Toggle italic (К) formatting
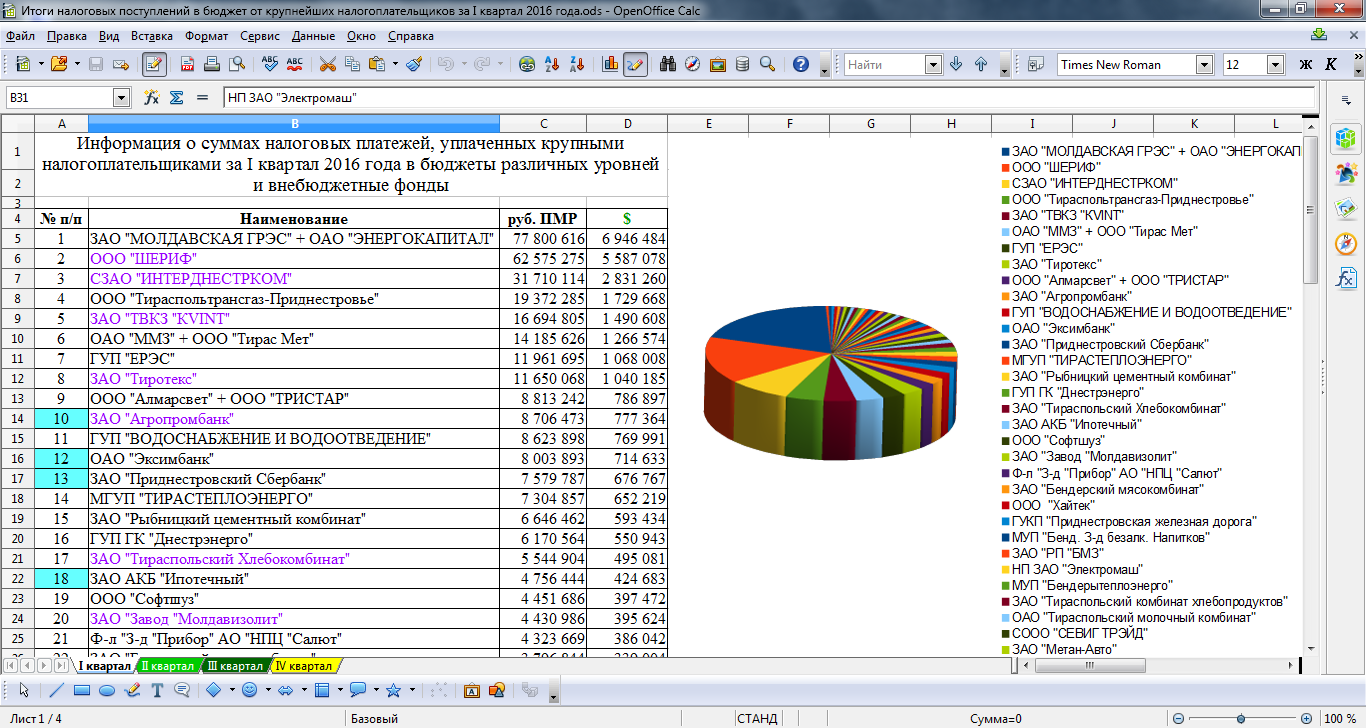This screenshot has width=1366, height=728. tap(1331, 64)
